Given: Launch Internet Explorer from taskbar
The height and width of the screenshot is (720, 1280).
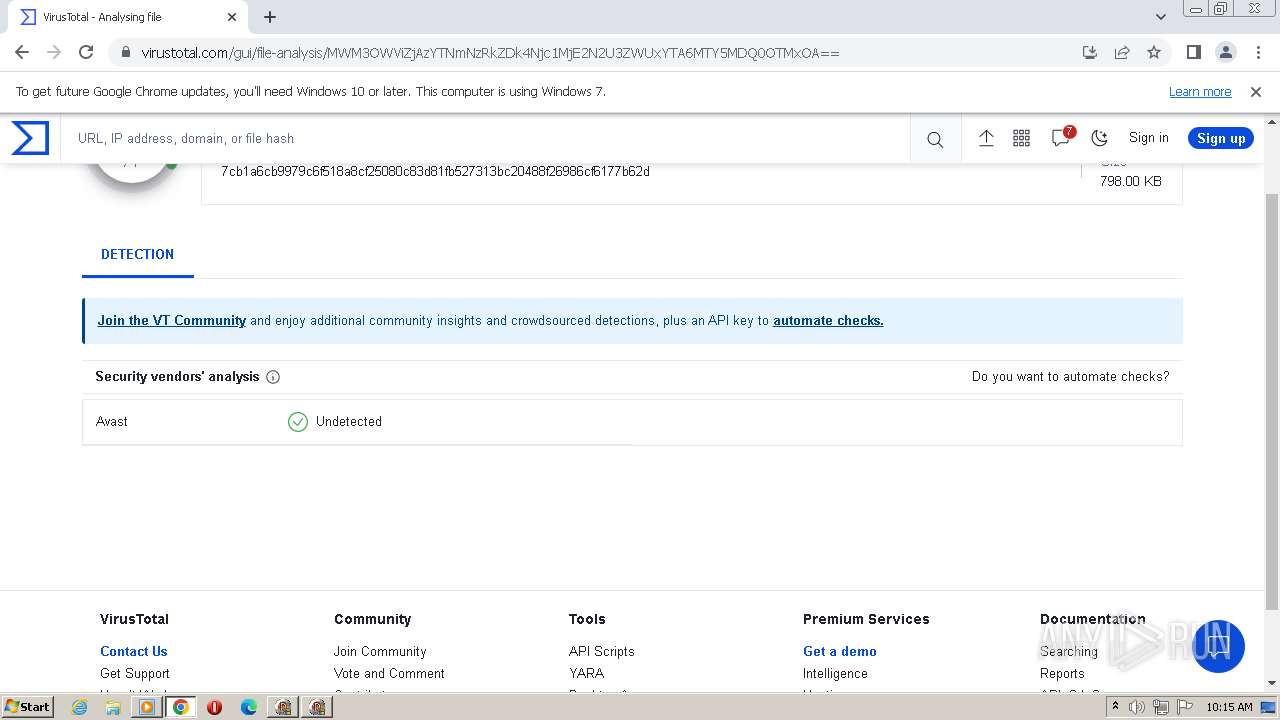Looking at the screenshot, I should [79, 707].
